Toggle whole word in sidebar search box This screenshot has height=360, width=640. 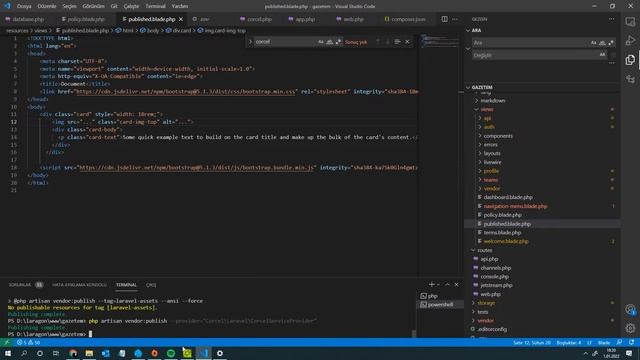point(602,42)
